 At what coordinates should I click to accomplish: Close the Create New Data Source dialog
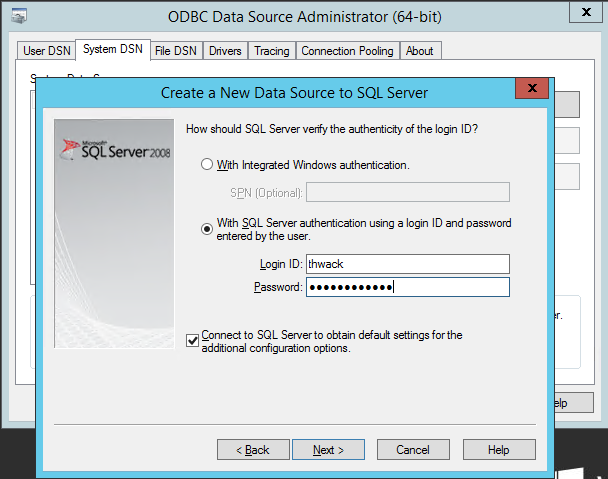(532, 88)
